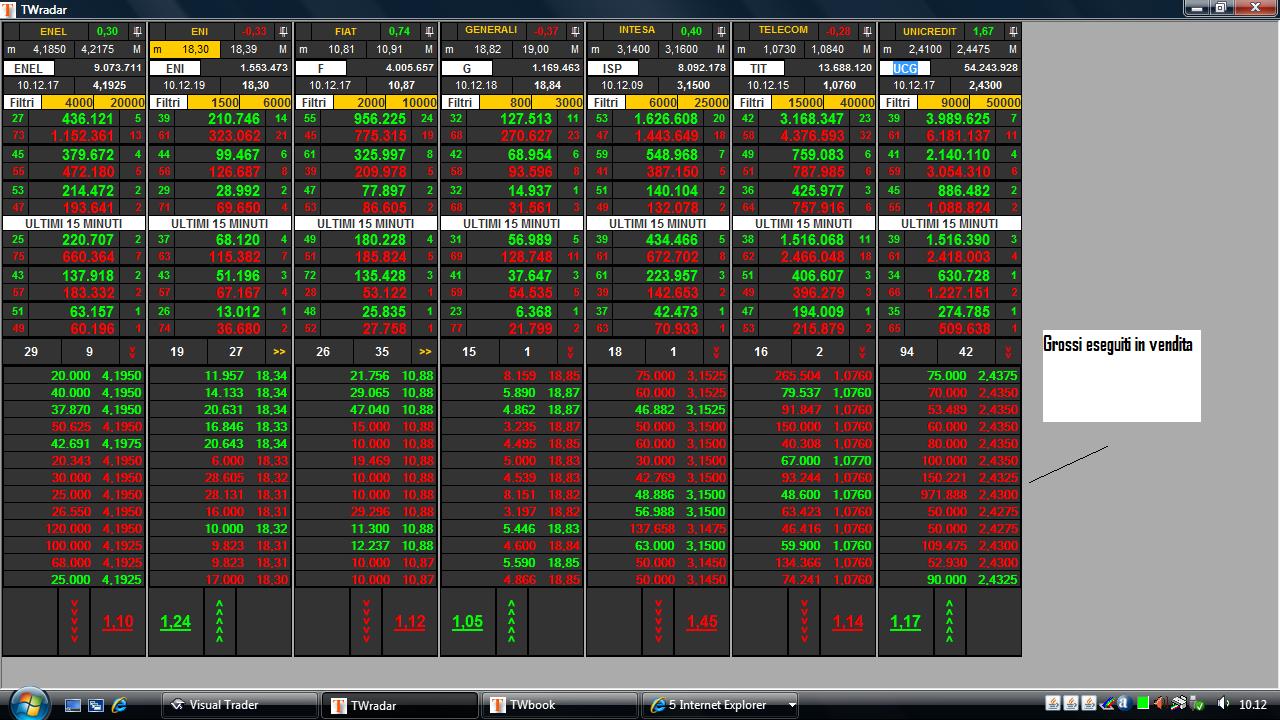
Task: Click the pin icon in TELECOM header
Action: point(867,32)
